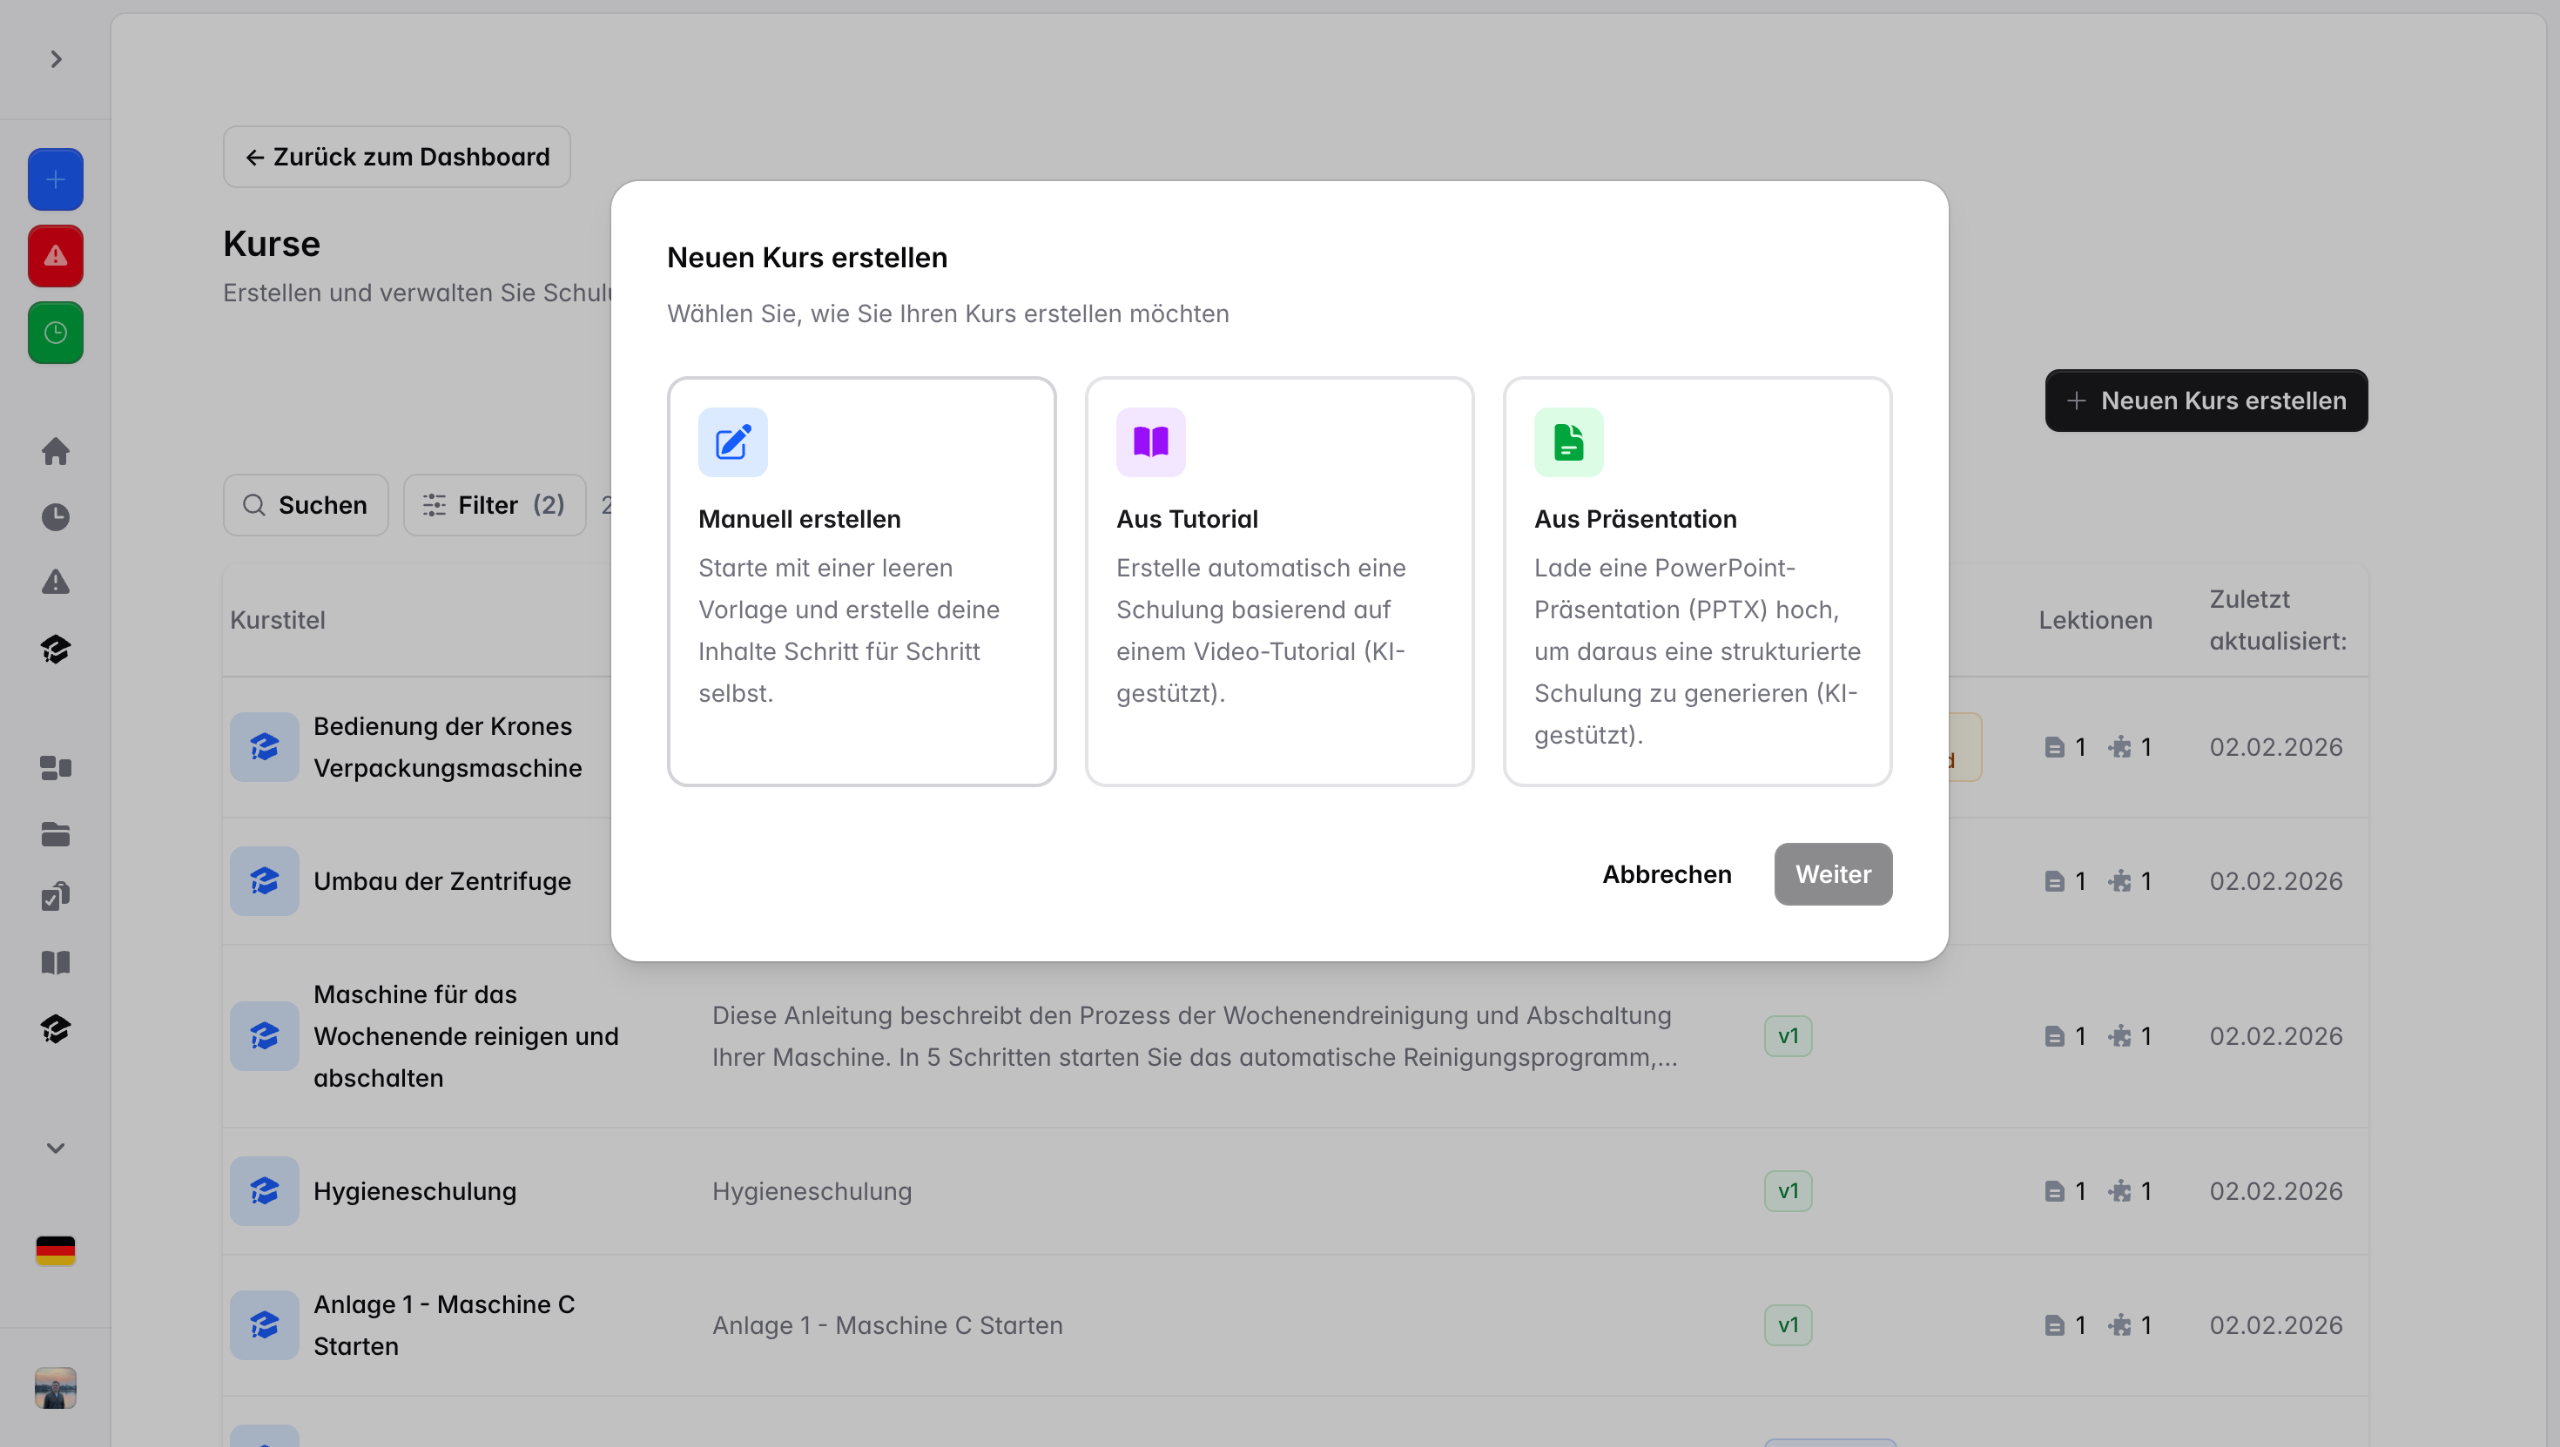Choose the Aus Tutorial option card
The height and width of the screenshot is (1447, 2560).
click(x=1279, y=581)
